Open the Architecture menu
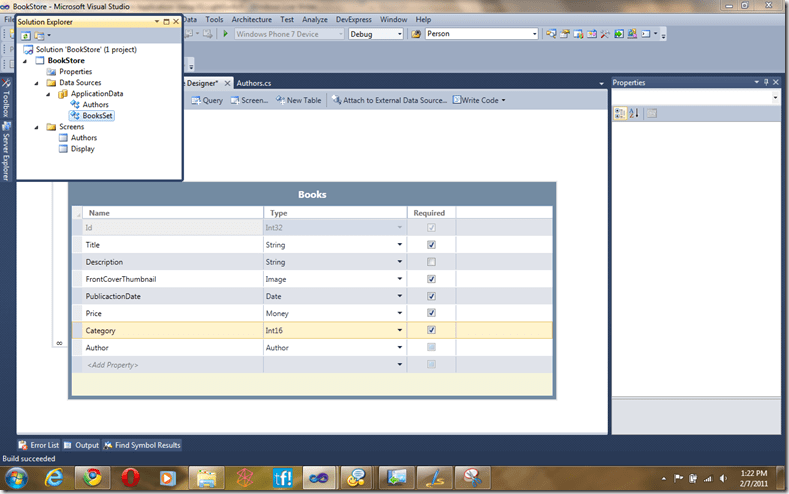Viewport: 789px width, 494px height. pyautogui.click(x=250, y=19)
